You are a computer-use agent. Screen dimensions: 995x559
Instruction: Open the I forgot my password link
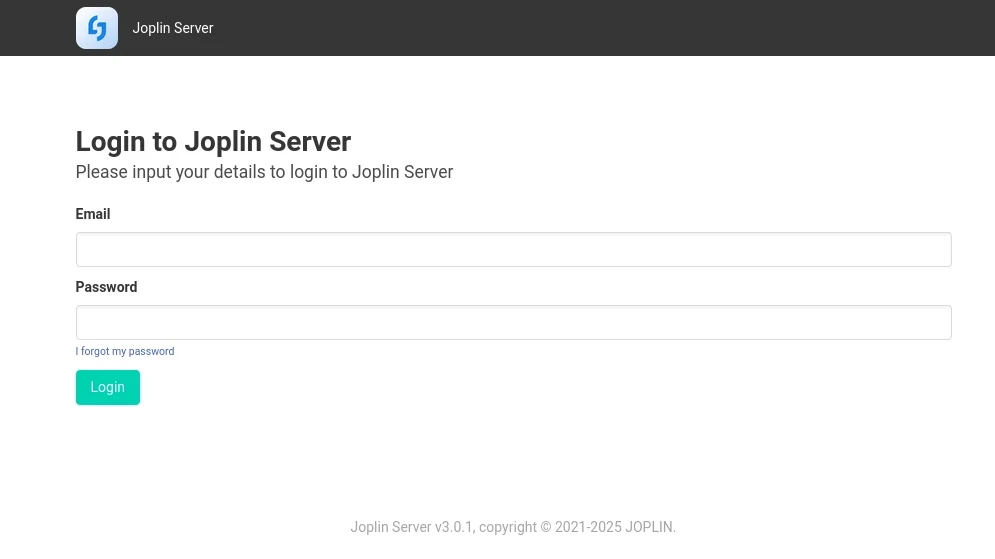pos(125,352)
